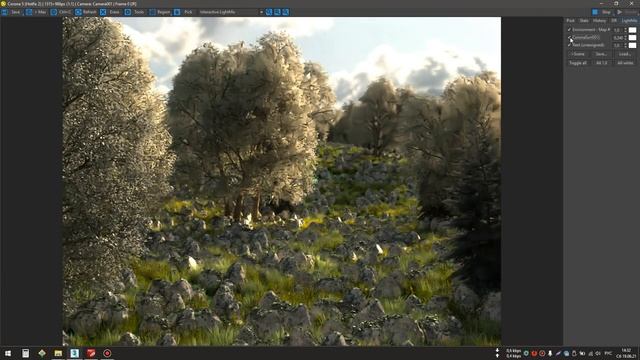Click the Refresh button in the toolbar
This screenshot has width=640, height=360.
coord(86,12)
